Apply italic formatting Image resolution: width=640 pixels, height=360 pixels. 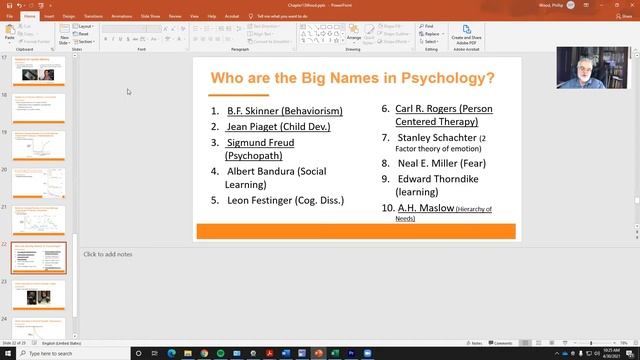click(x=113, y=39)
